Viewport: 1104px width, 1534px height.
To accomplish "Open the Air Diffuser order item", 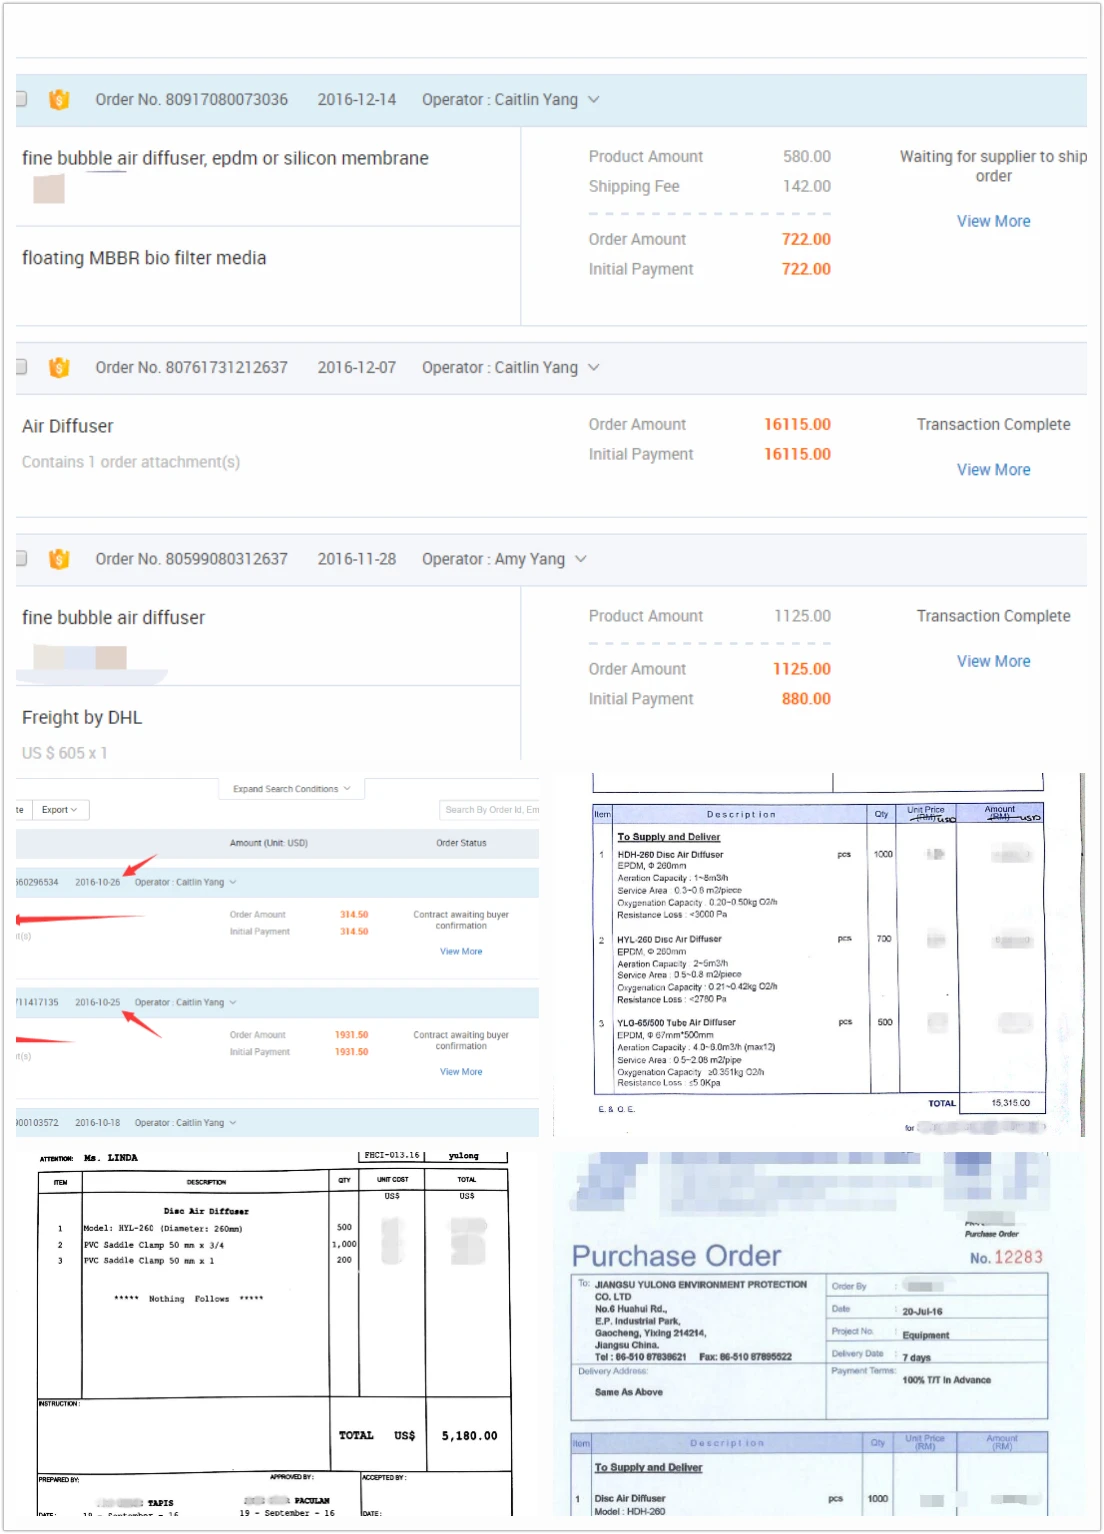I will pos(68,426).
